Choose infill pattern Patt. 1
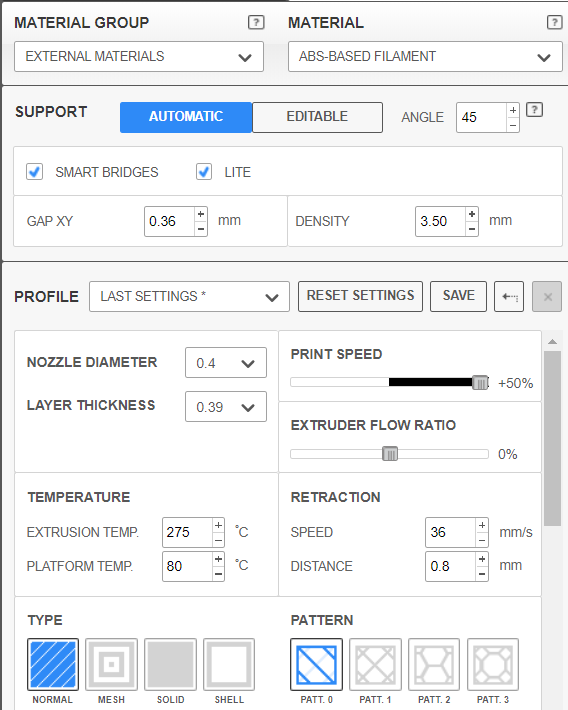The width and height of the screenshot is (568, 710). pos(375,664)
